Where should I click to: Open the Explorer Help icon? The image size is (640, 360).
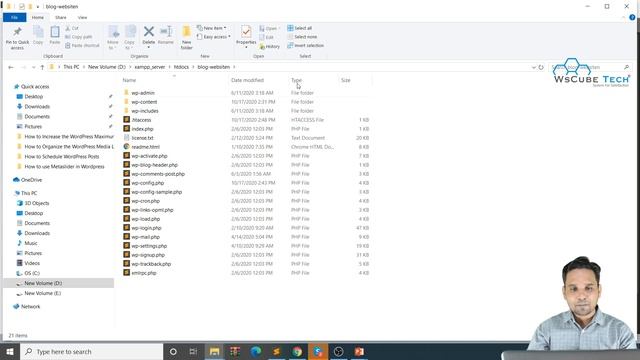click(632, 18)
